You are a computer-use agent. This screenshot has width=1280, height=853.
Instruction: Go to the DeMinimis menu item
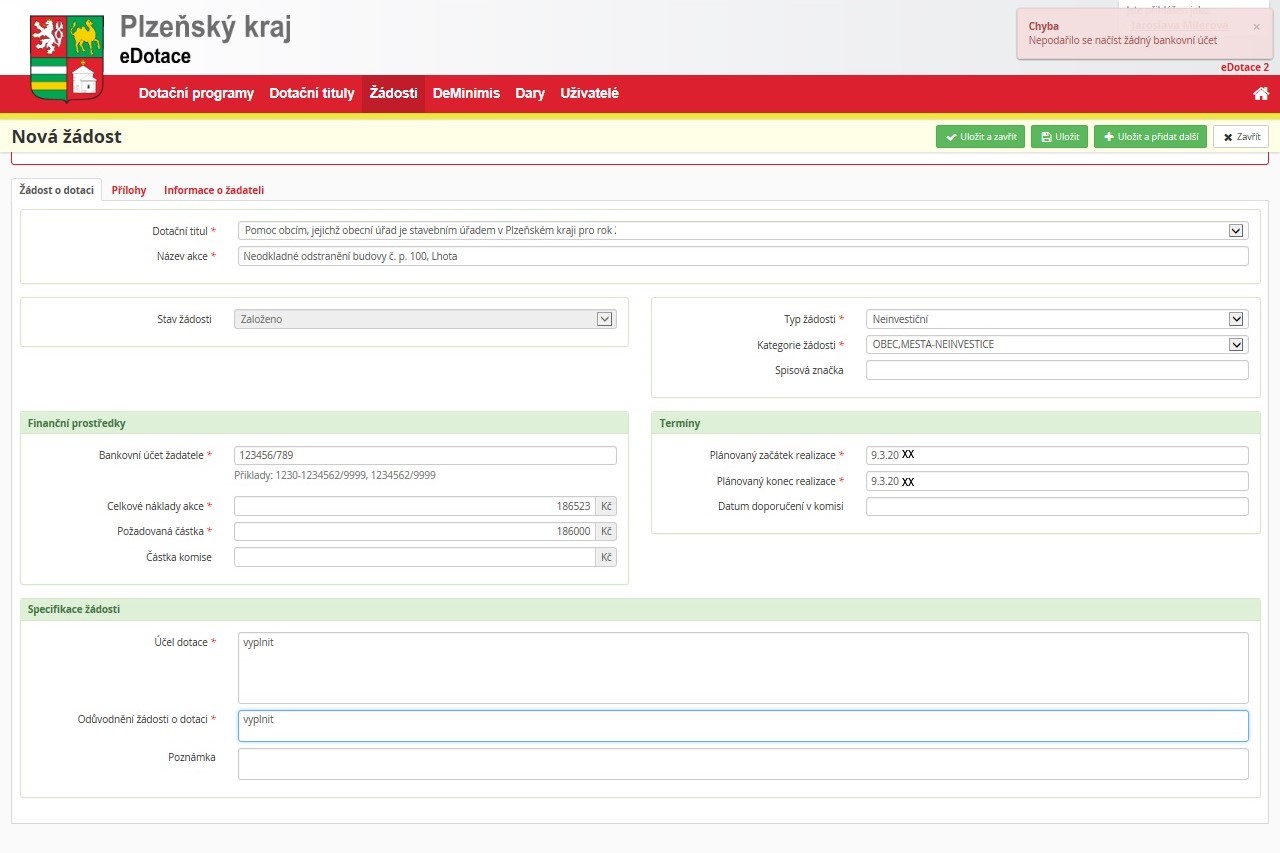point(466,93)
